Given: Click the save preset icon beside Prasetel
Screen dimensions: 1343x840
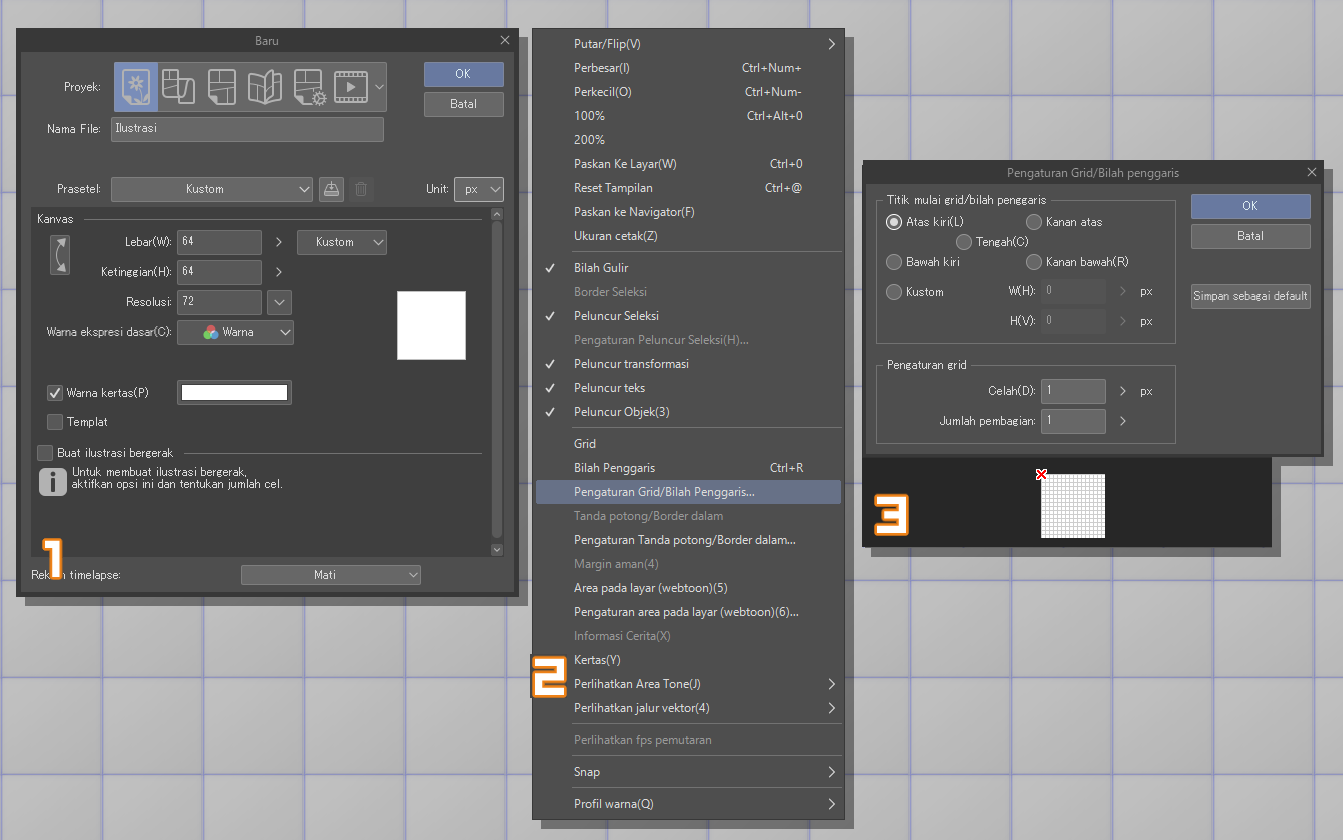Looking at the screenshot, I should (x=332, y=189).
